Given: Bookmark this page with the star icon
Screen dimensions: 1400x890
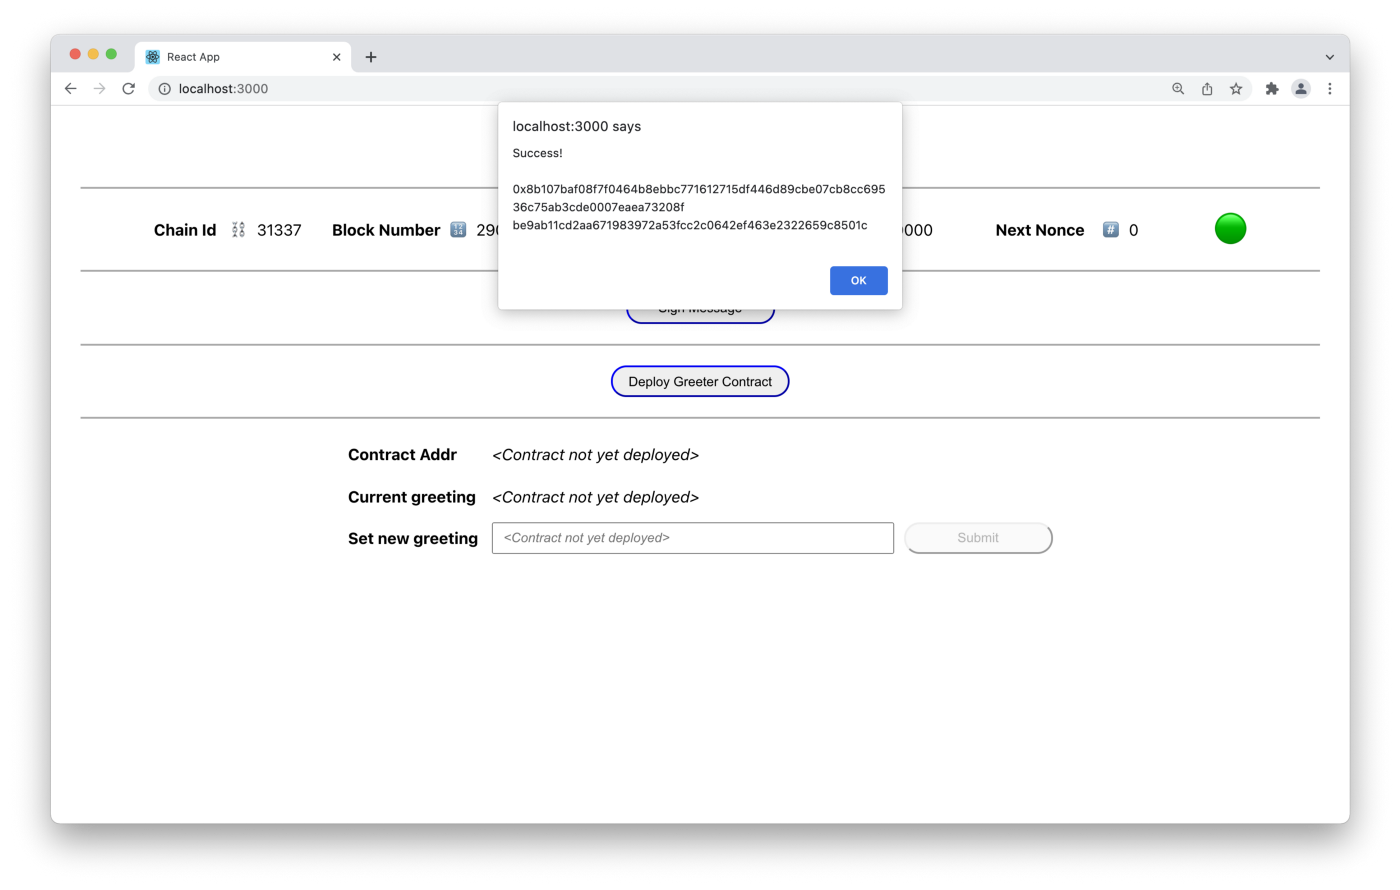Looking at the screenshot, I should [x=1236, y=89].
